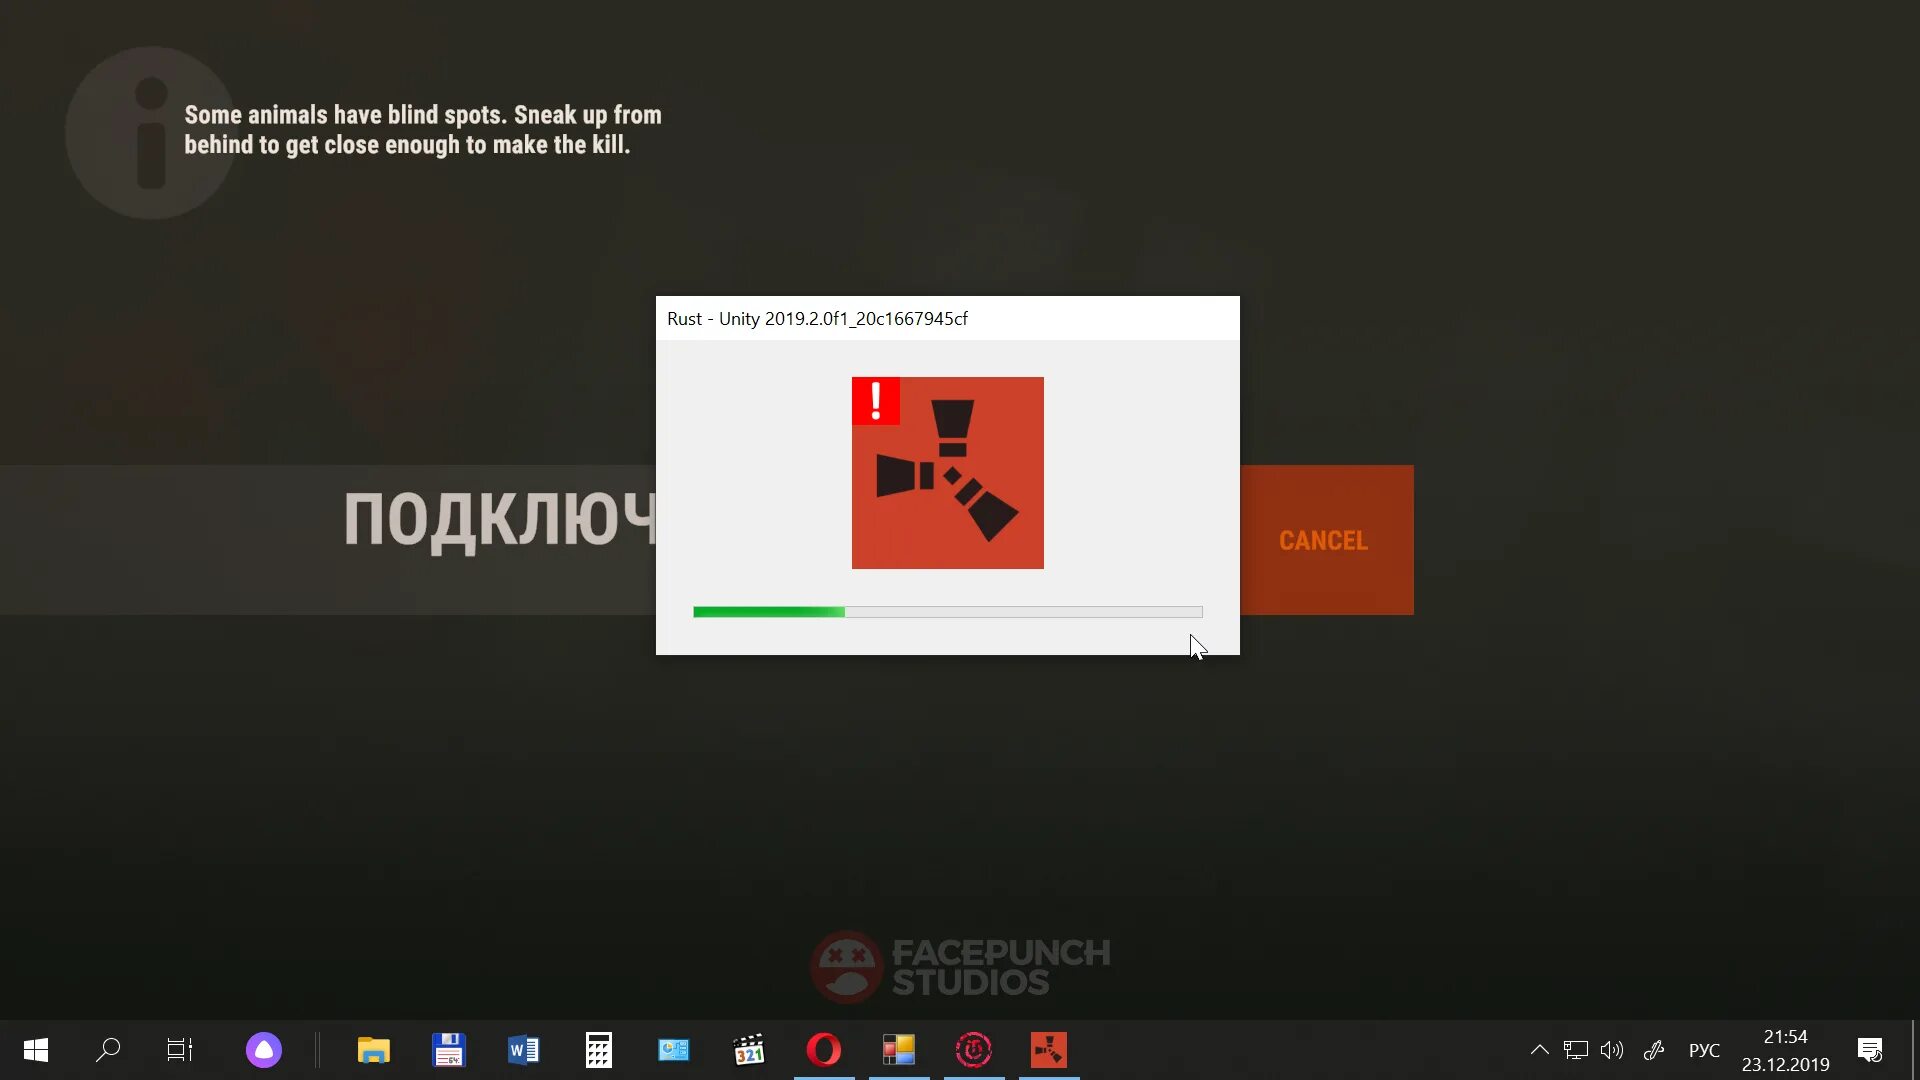Open the Windows Start menu
The width and height of the screenshot is (1920, 1080).
tap(36, 1050)
